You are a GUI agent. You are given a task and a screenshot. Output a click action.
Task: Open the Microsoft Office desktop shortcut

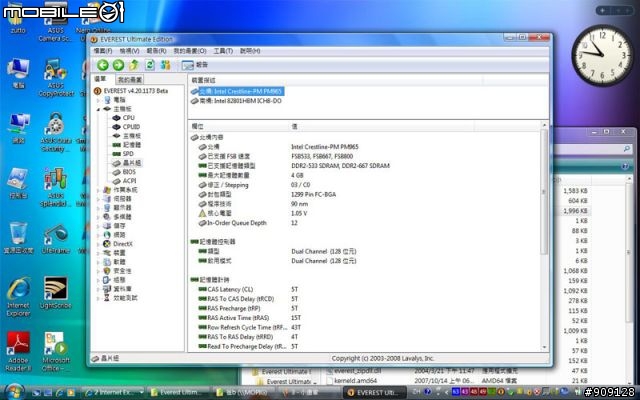coord(56,351)
